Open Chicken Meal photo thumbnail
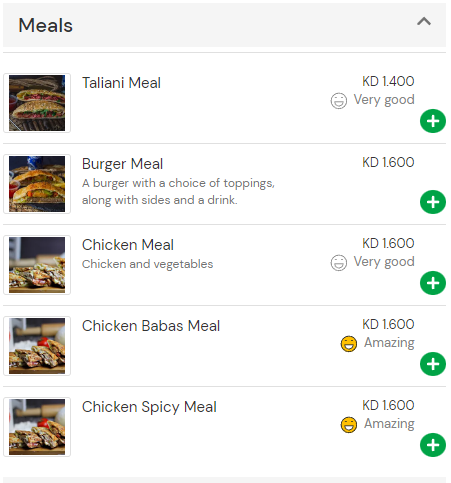451x483 pixels. [x=37, y=265]
